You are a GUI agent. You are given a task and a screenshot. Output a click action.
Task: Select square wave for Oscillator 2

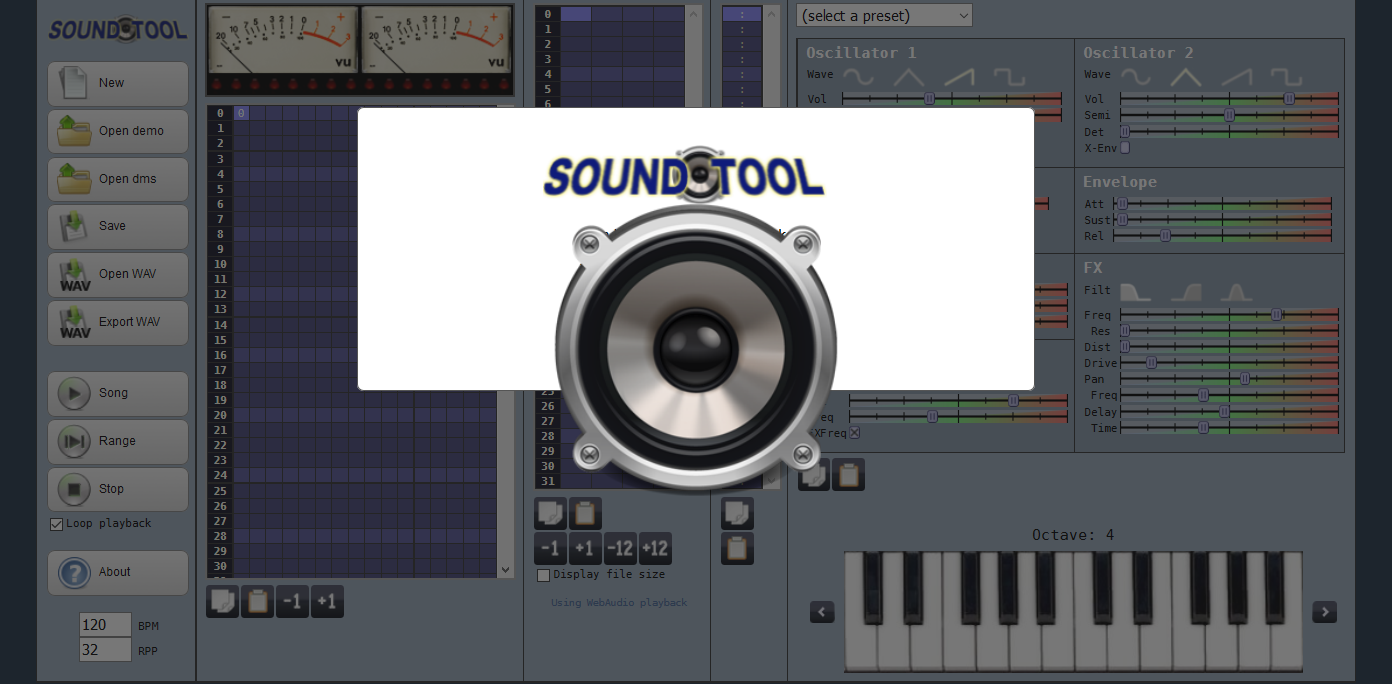(x=1287, y=76)
